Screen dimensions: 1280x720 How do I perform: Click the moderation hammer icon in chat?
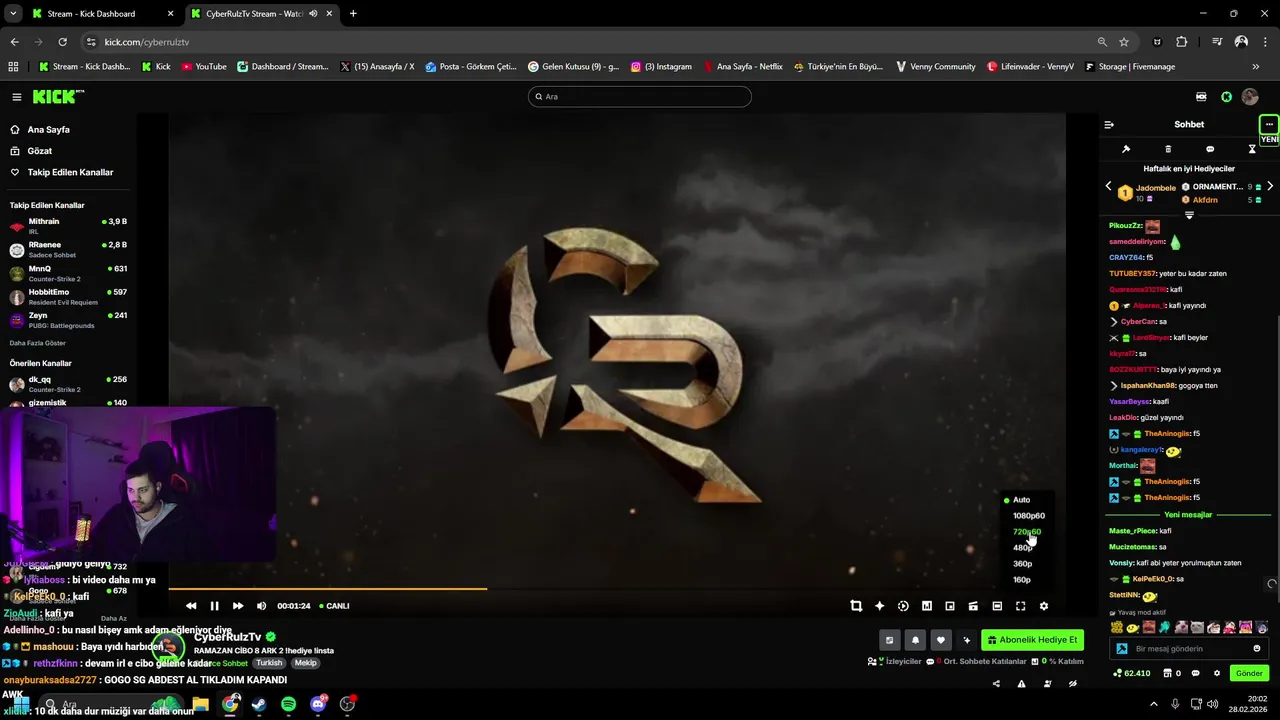pos(1126,149)
